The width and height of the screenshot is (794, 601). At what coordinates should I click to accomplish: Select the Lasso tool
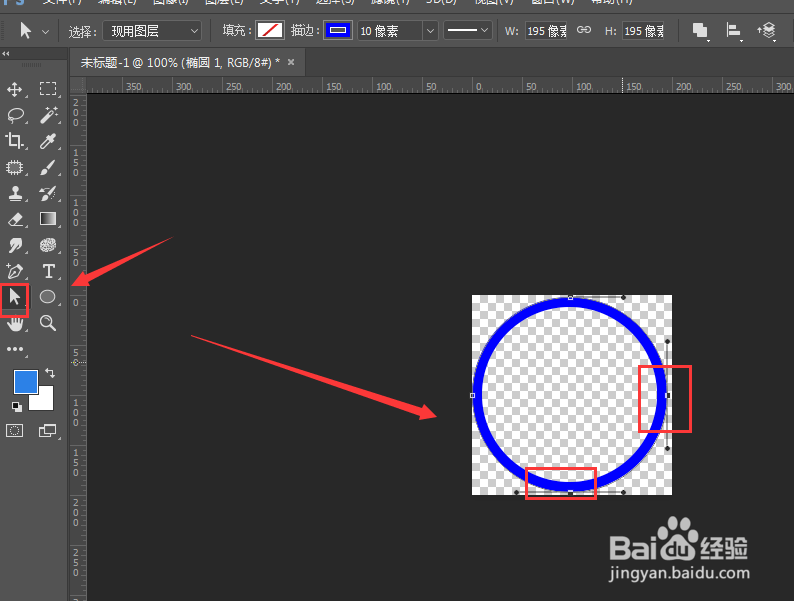click(x=15, y=115)
